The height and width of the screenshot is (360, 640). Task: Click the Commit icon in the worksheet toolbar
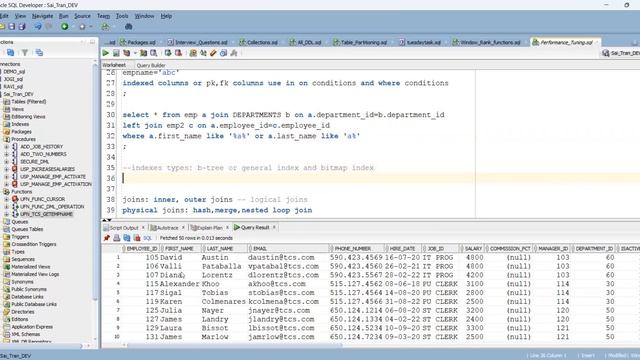(168, 53)
